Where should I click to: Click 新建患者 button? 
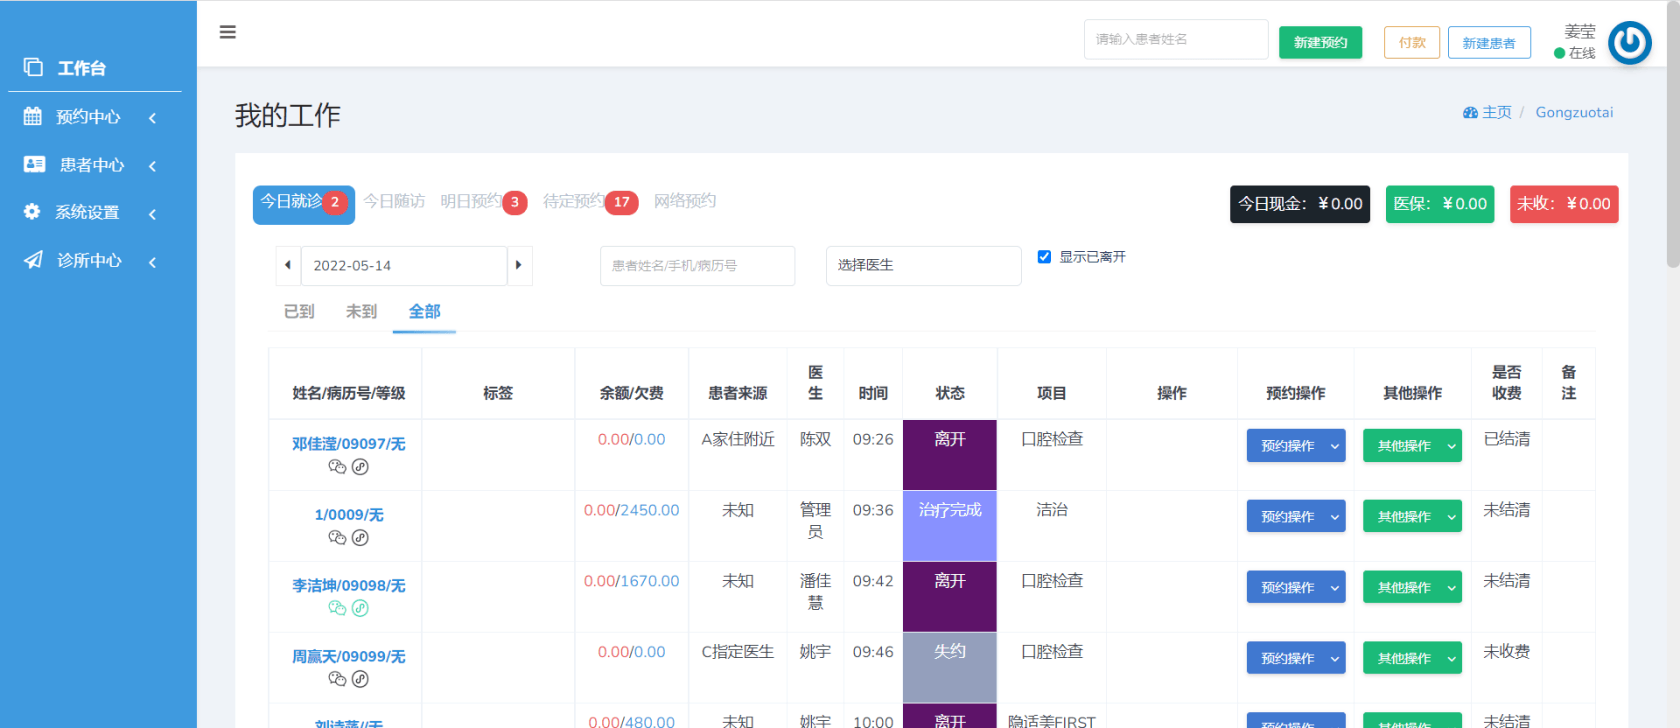pyautogui.click(x=1489, y=42)
